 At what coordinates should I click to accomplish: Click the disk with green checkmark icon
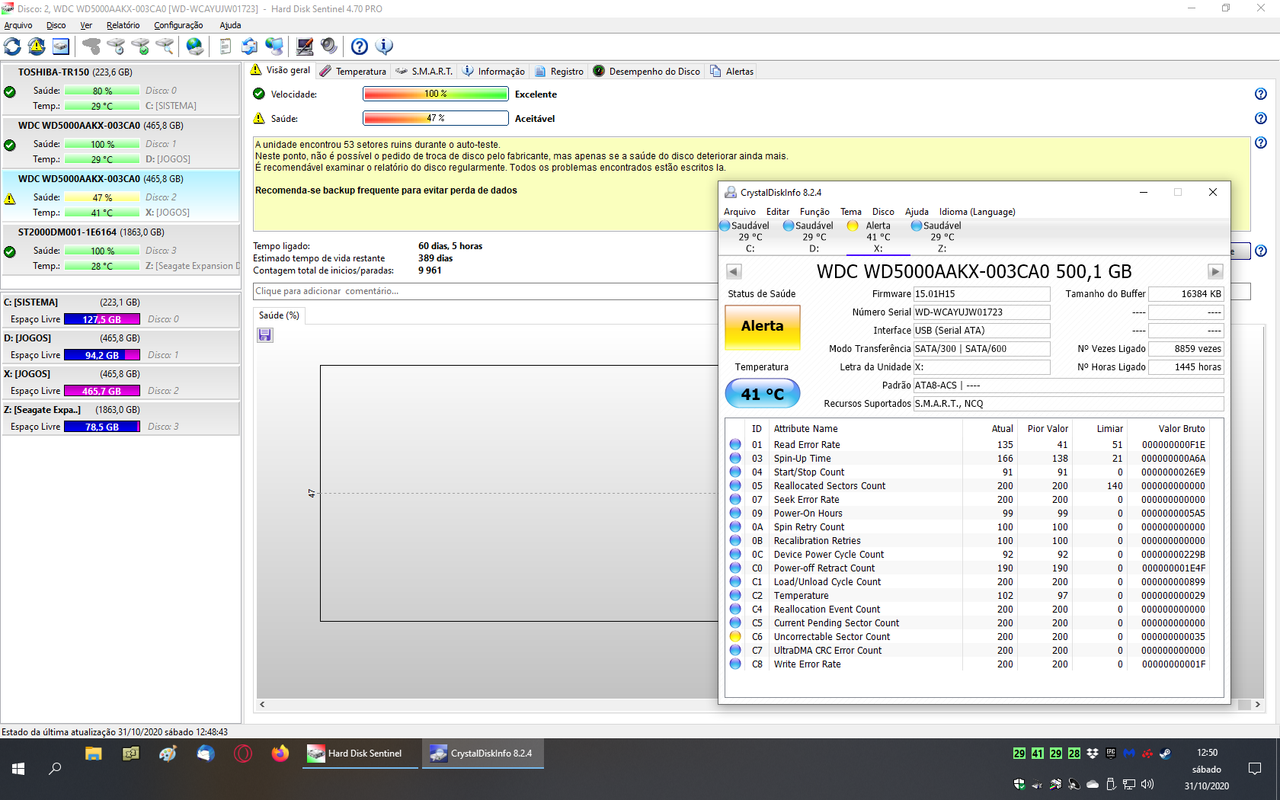[x=140, y=46]
